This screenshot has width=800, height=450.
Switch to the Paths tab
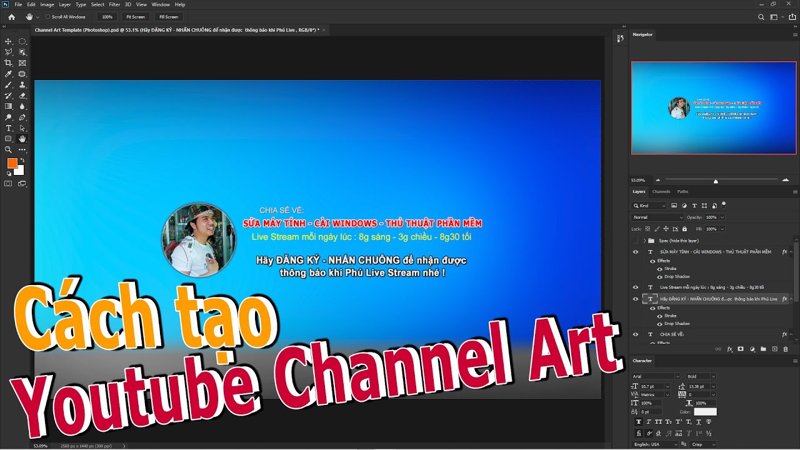pos(683,192)
